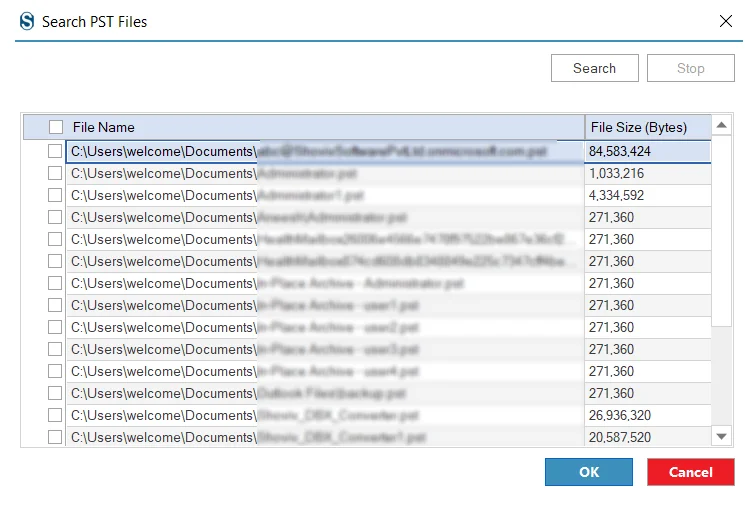Check the box for the 1,033,216-byte file
The width and height of the screenshot is (753, 506).
pyautogui.click(x=55, y=173)
